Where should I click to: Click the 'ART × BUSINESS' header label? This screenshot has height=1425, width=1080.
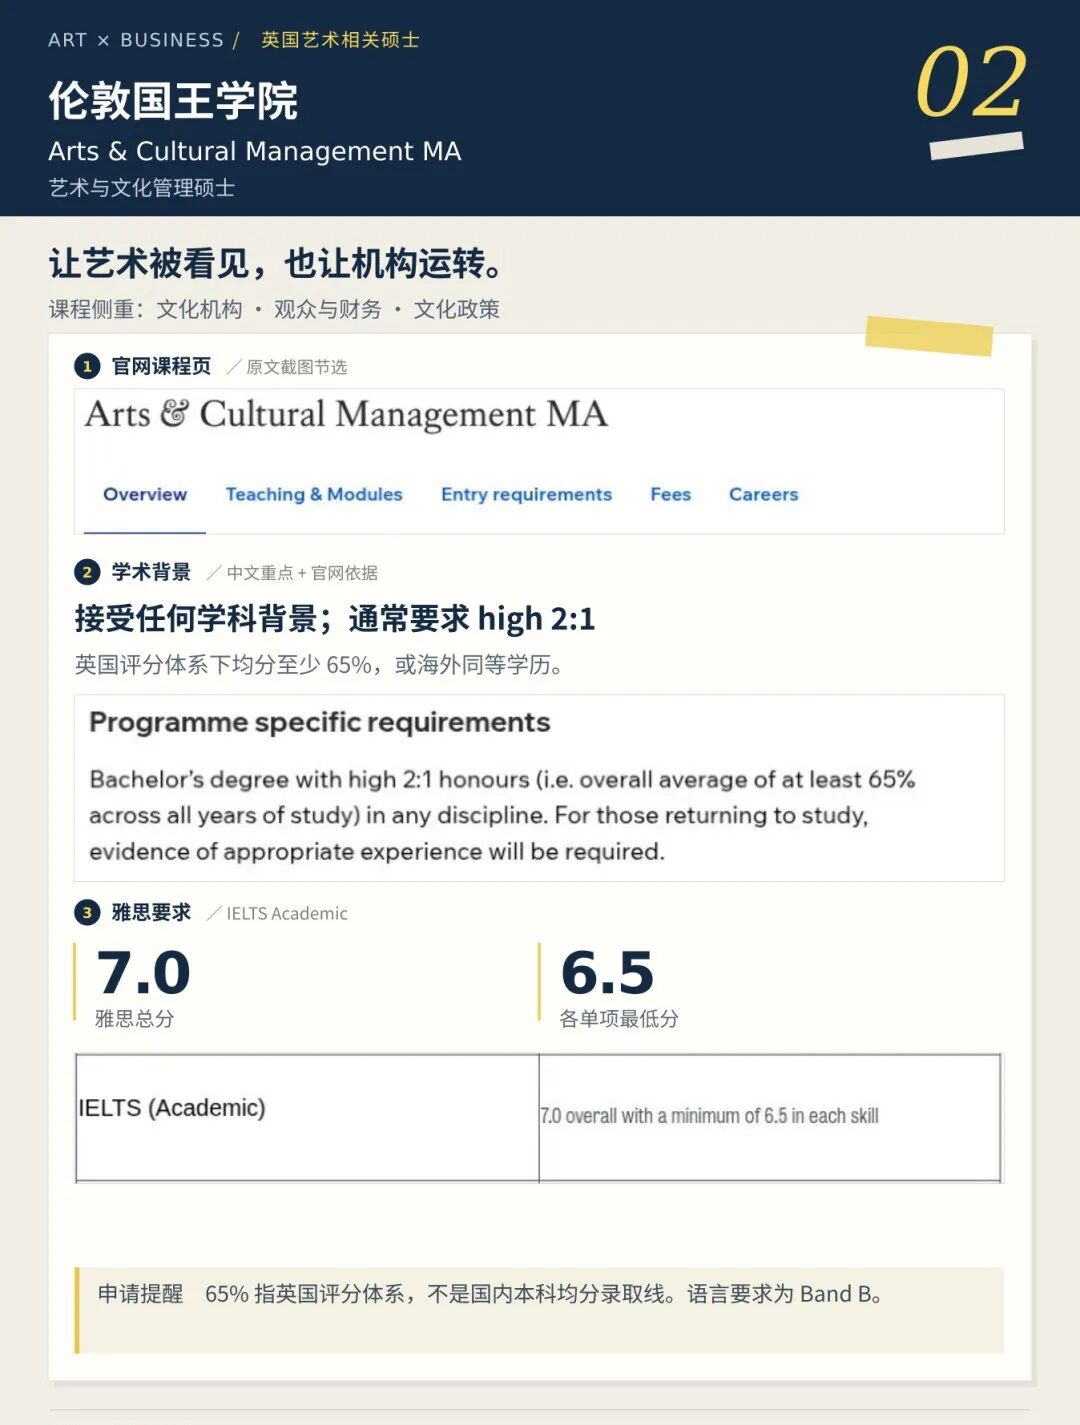pos(136,40)
